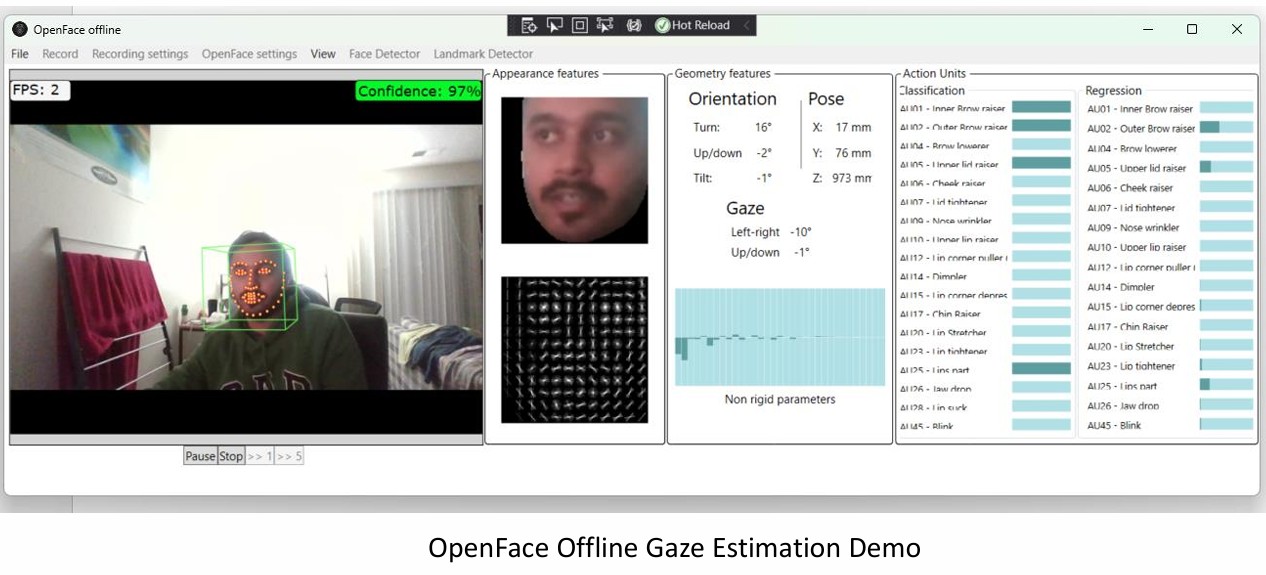Image resolution: width=1266 pixels, height=575 pixels.
Task: Open the Landmark Detector menu
Action: [x=483, y=54]
